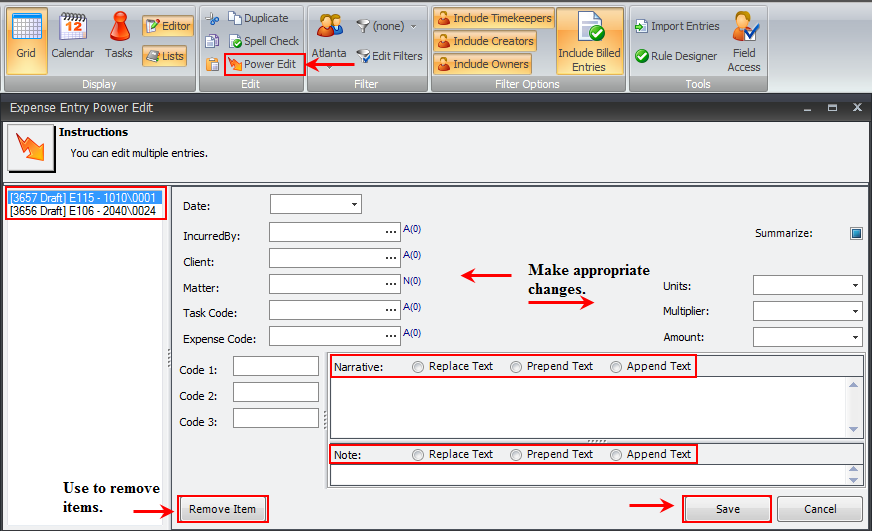
Task: Select Replace Text for Narrative
Action: click(x=418, y=367)
